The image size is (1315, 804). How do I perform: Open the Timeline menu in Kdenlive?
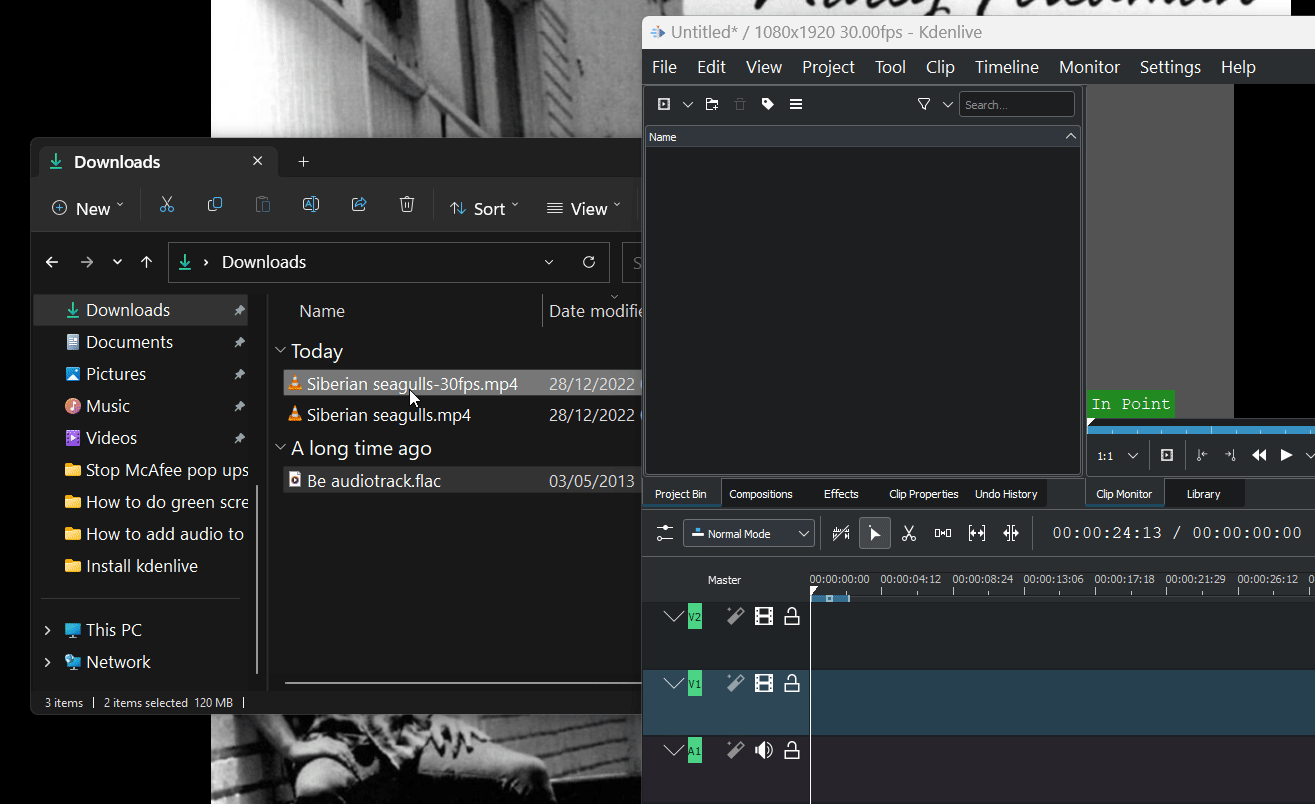coord(1006,67)
